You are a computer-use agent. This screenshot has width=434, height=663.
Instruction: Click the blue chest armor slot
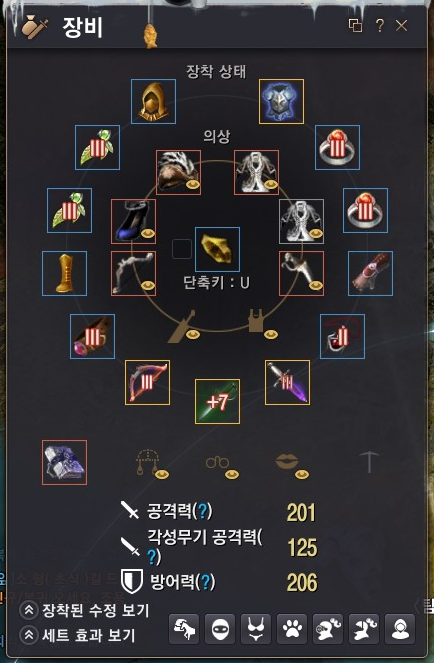pyautogui.click(x=281, y=101)
